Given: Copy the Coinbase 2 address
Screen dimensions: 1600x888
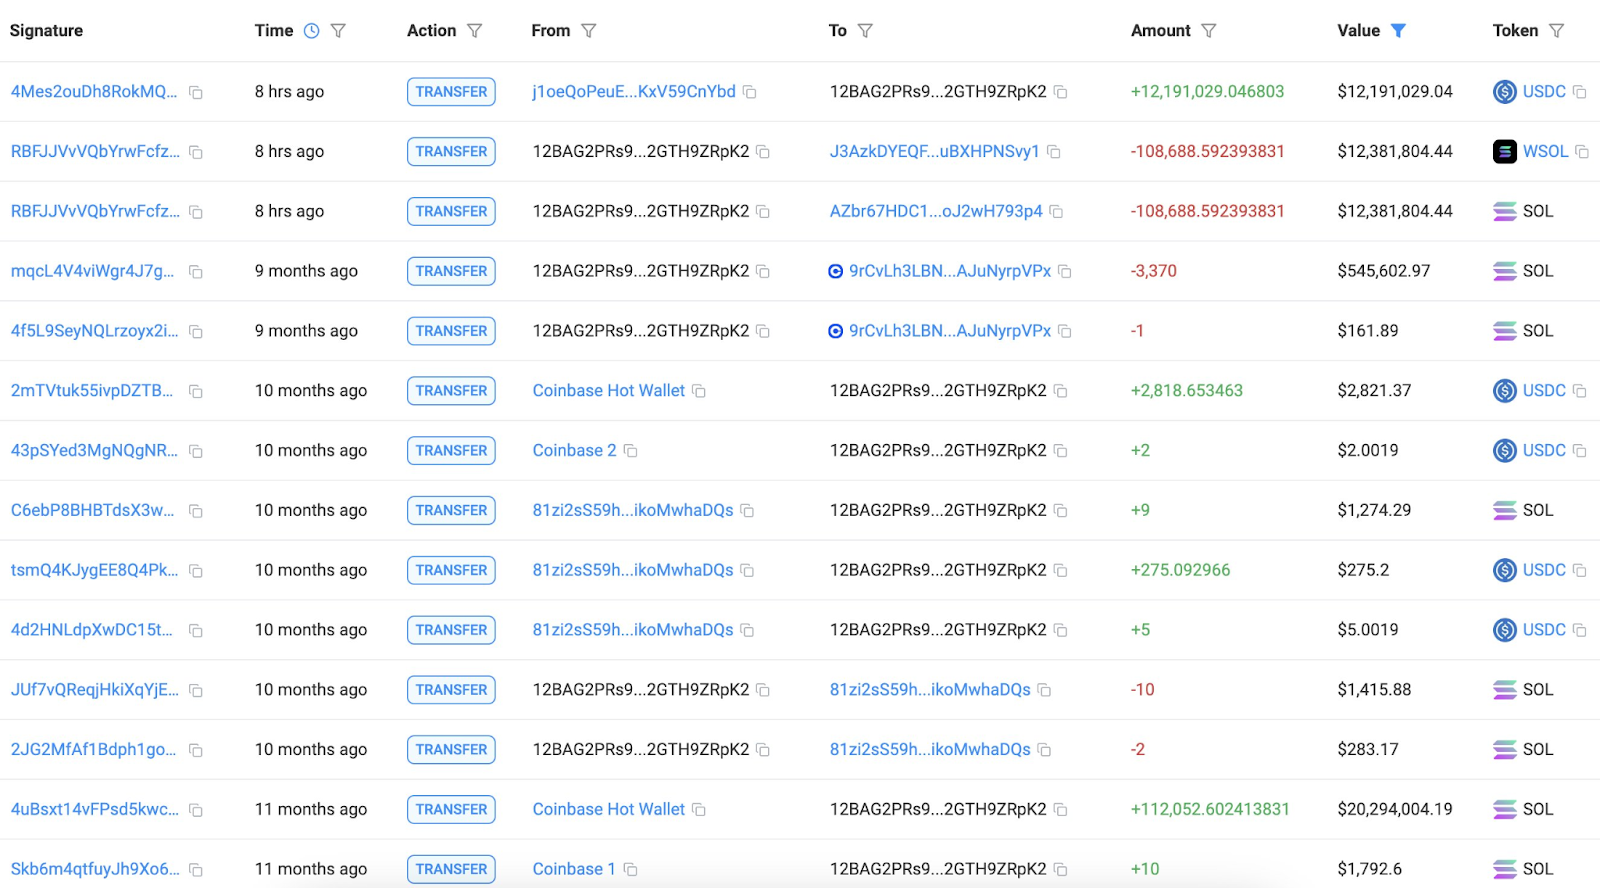Looking at the screenshot, I should [631, 451].
